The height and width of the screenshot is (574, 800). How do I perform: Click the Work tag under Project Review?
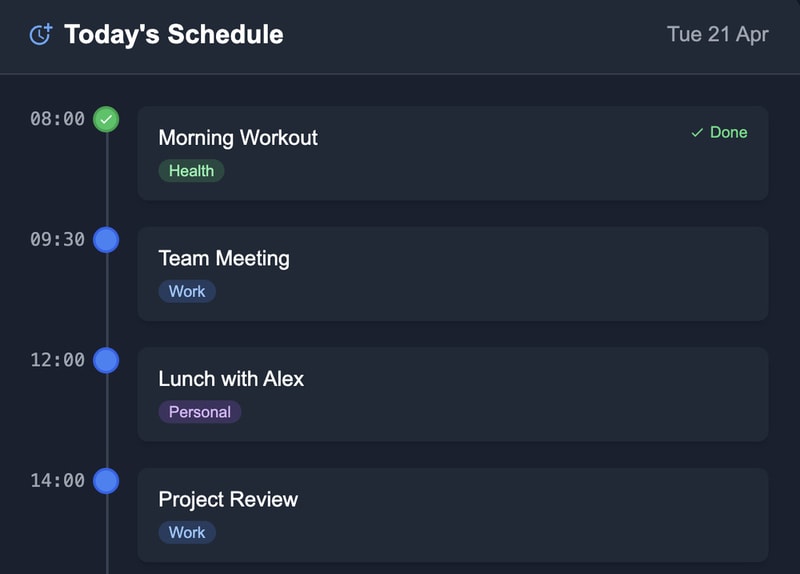[x=187, y=533]
